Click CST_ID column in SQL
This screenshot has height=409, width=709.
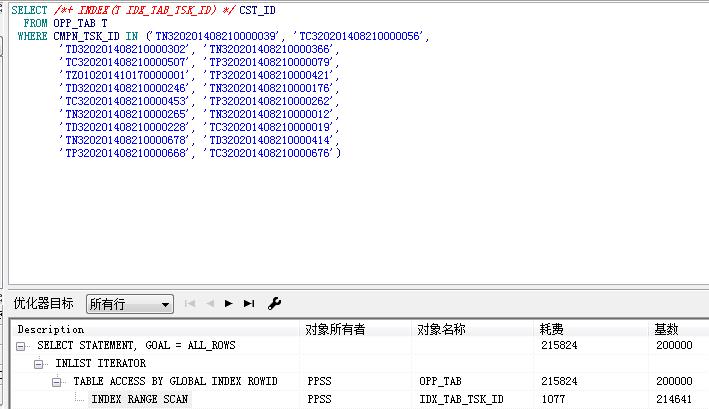coord(257,10)
